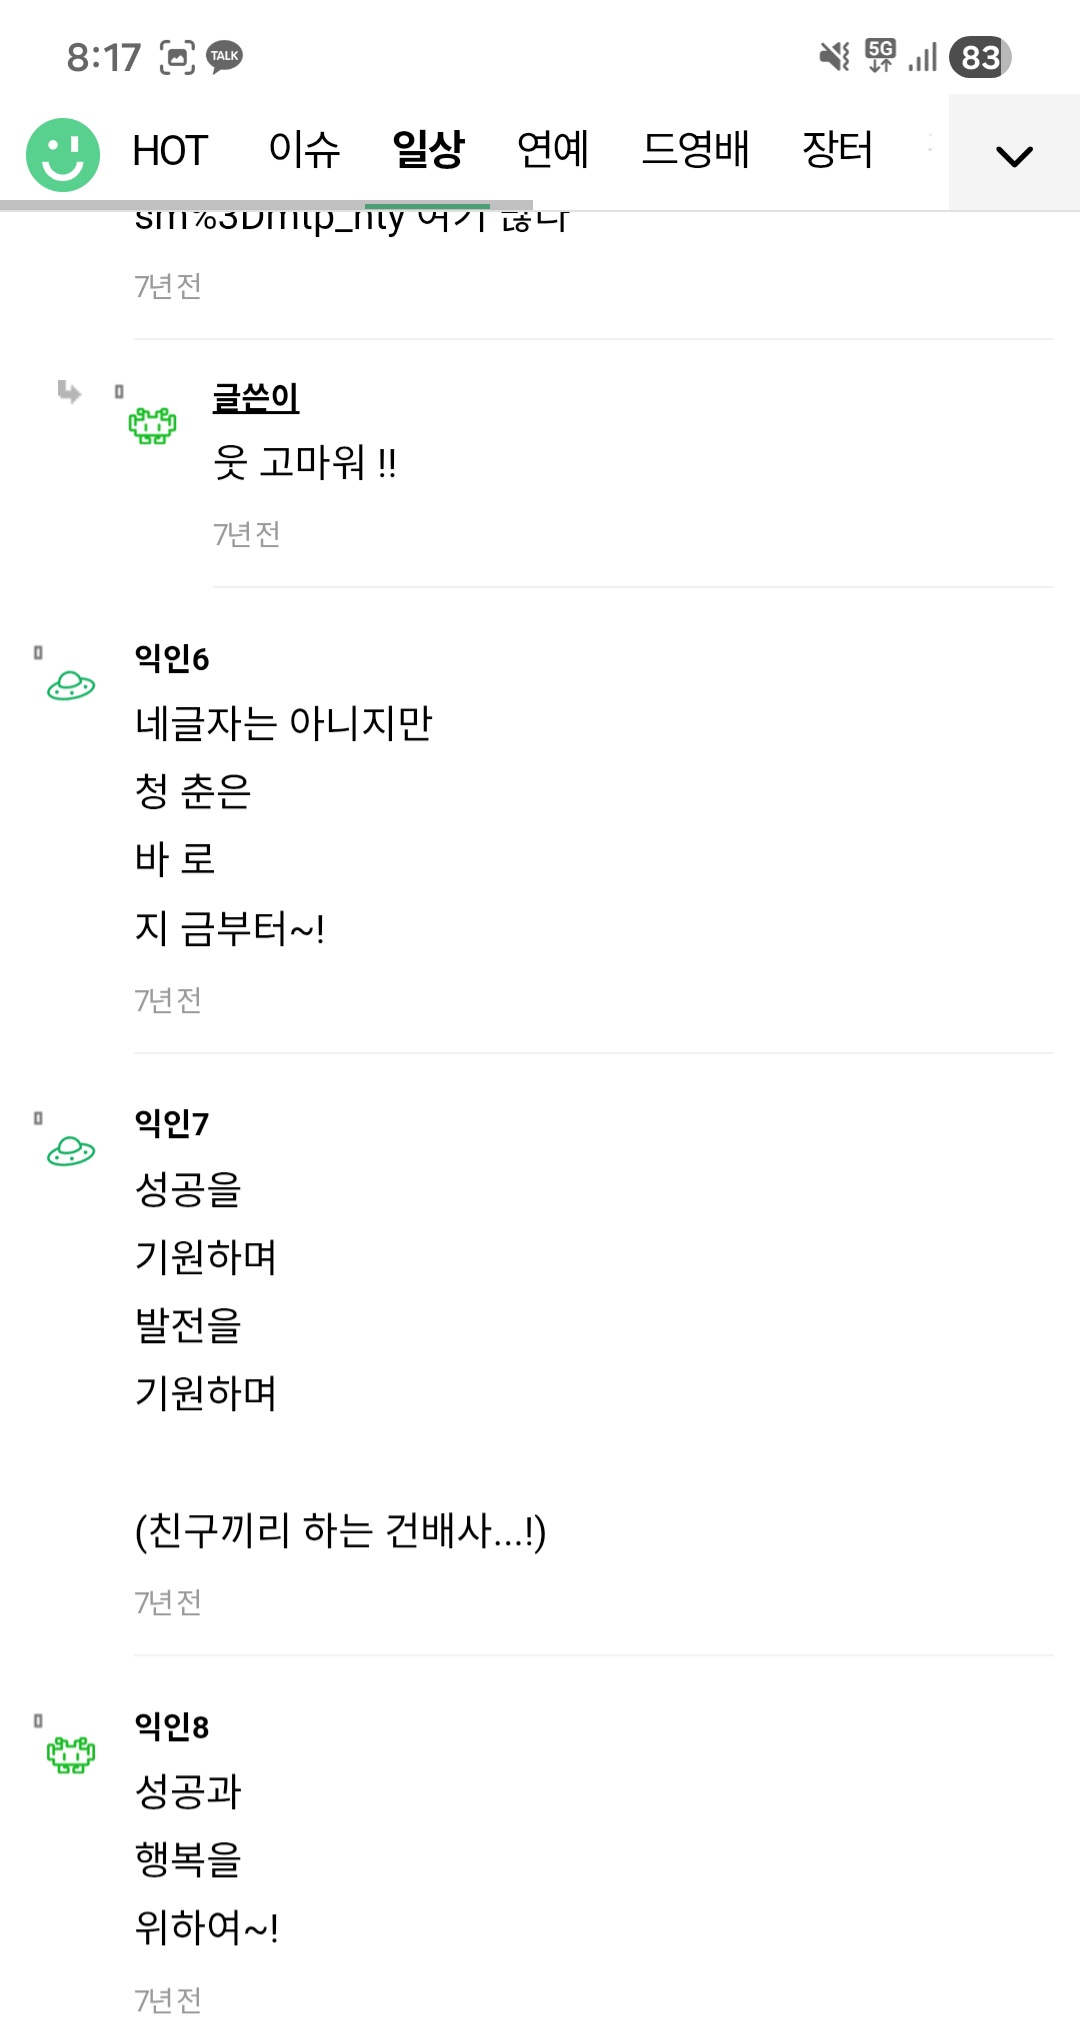Tap the KakaoTalk notification icon in status bar
Image resolution: width=1080 pixels, height=2042 pixels.
(x=225, y=56)
